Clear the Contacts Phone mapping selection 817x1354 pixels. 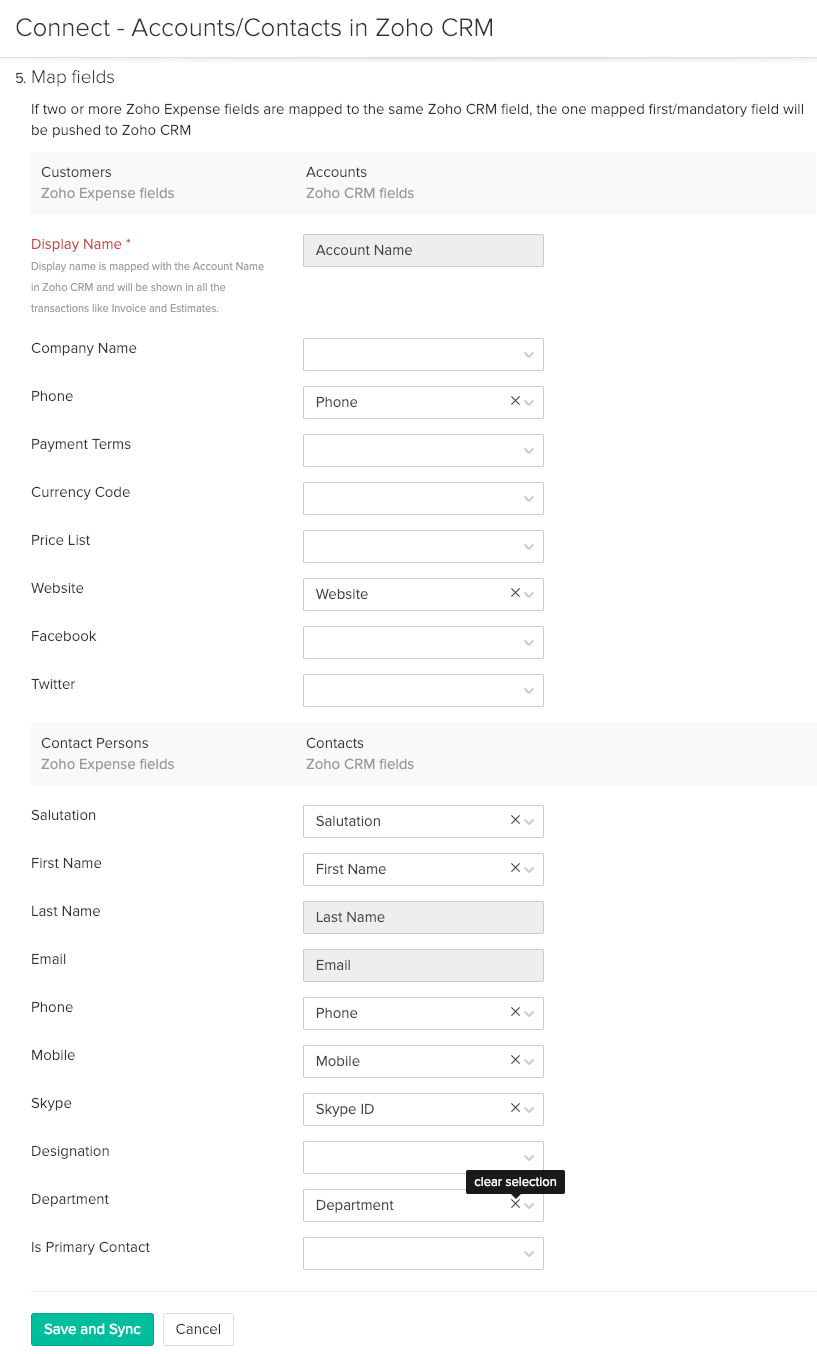(x=515, y=1012)
